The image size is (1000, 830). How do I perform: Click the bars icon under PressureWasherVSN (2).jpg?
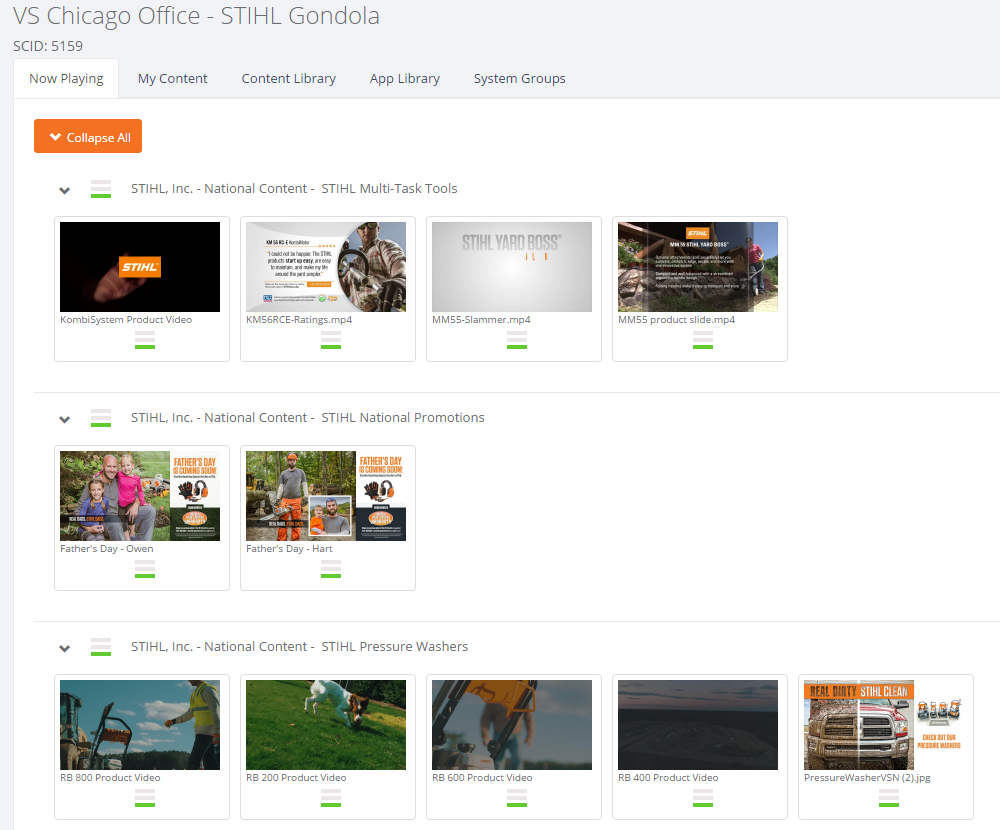(x=889, y=798)
